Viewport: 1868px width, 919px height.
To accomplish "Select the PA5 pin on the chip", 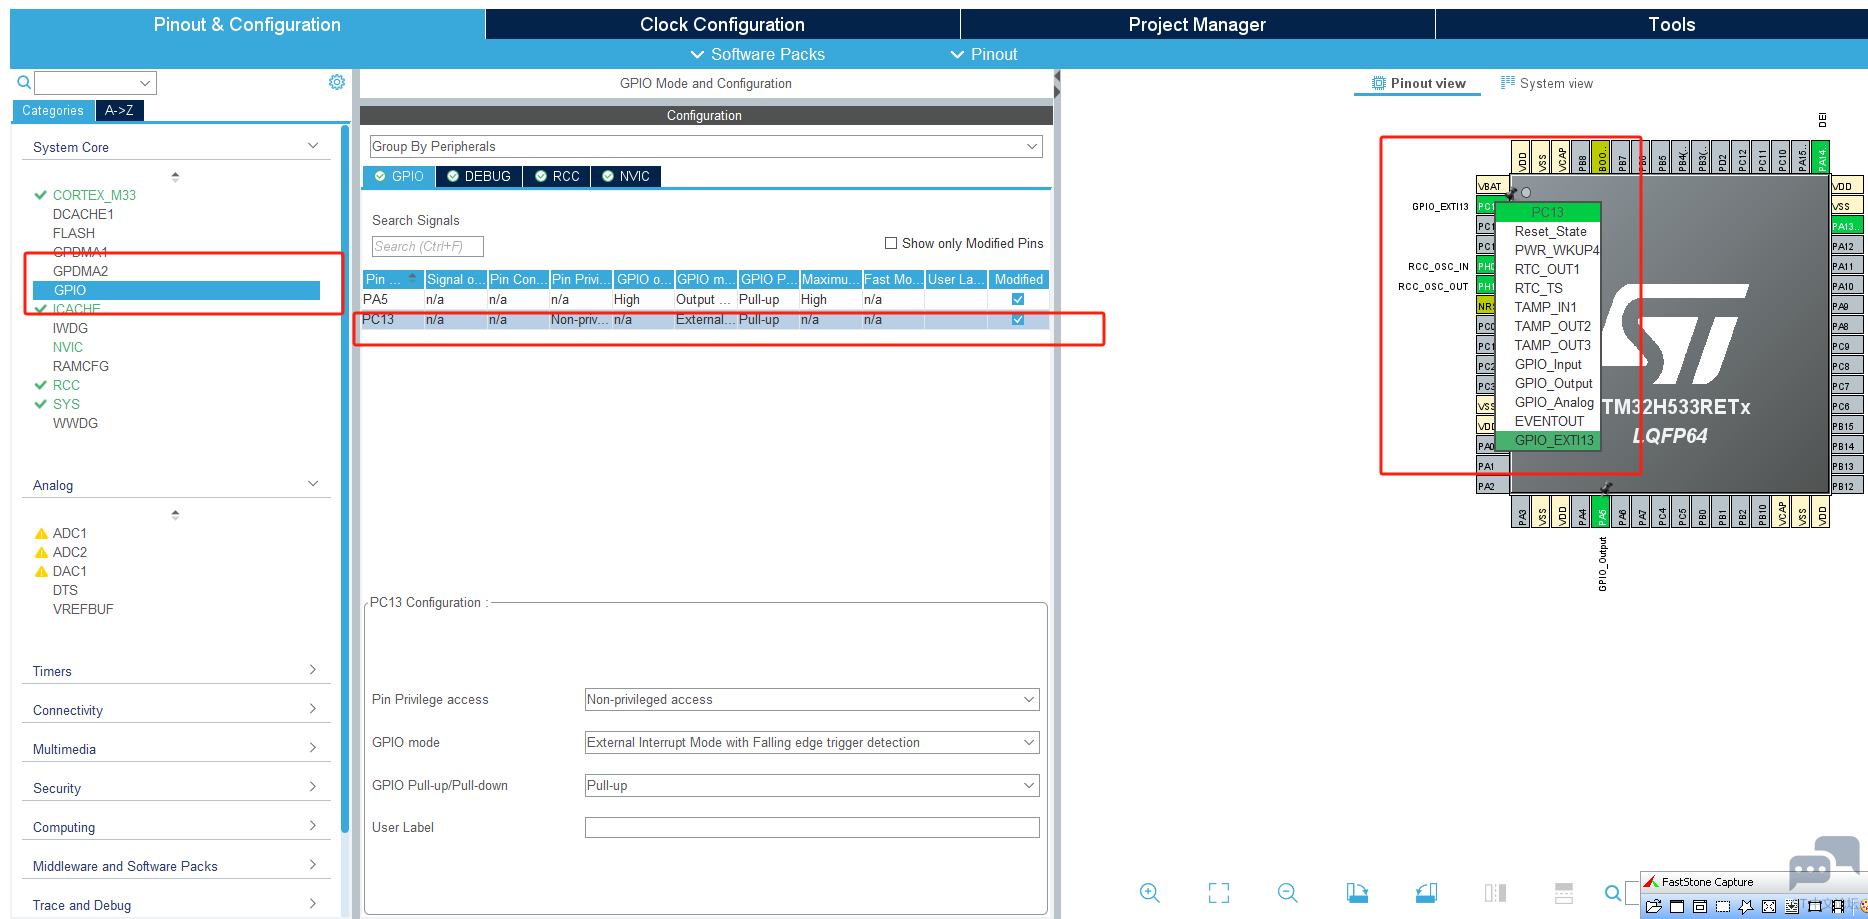I will [x=1601, y=511].
